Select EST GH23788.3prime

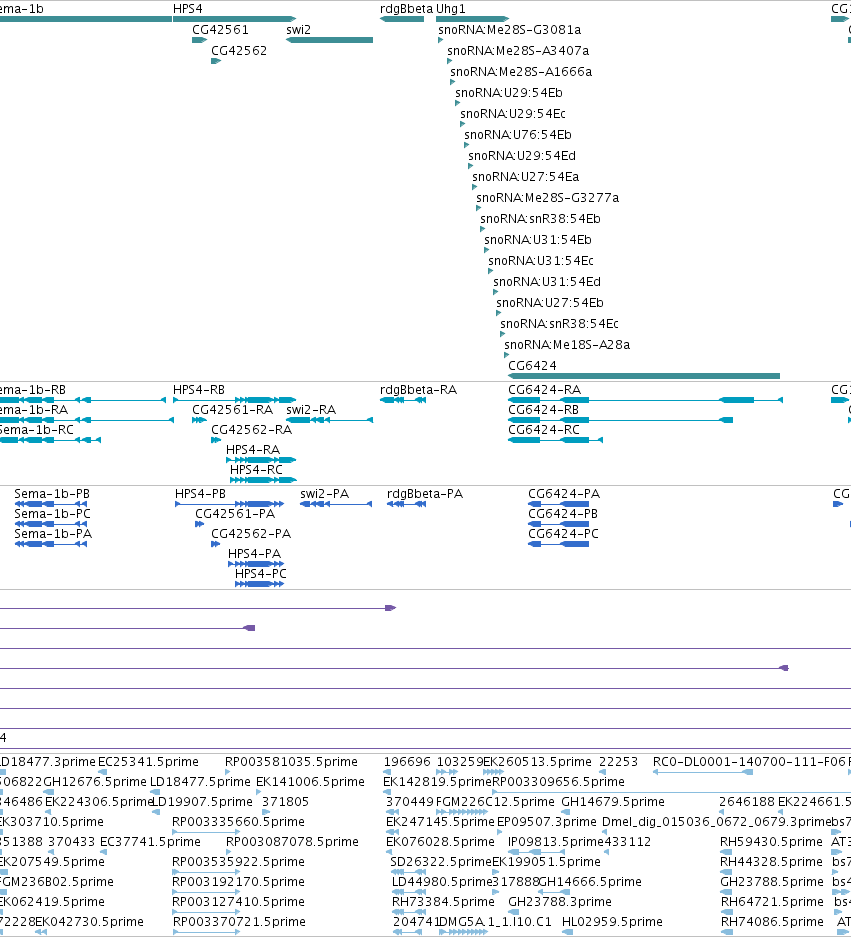tap(559, 901)
